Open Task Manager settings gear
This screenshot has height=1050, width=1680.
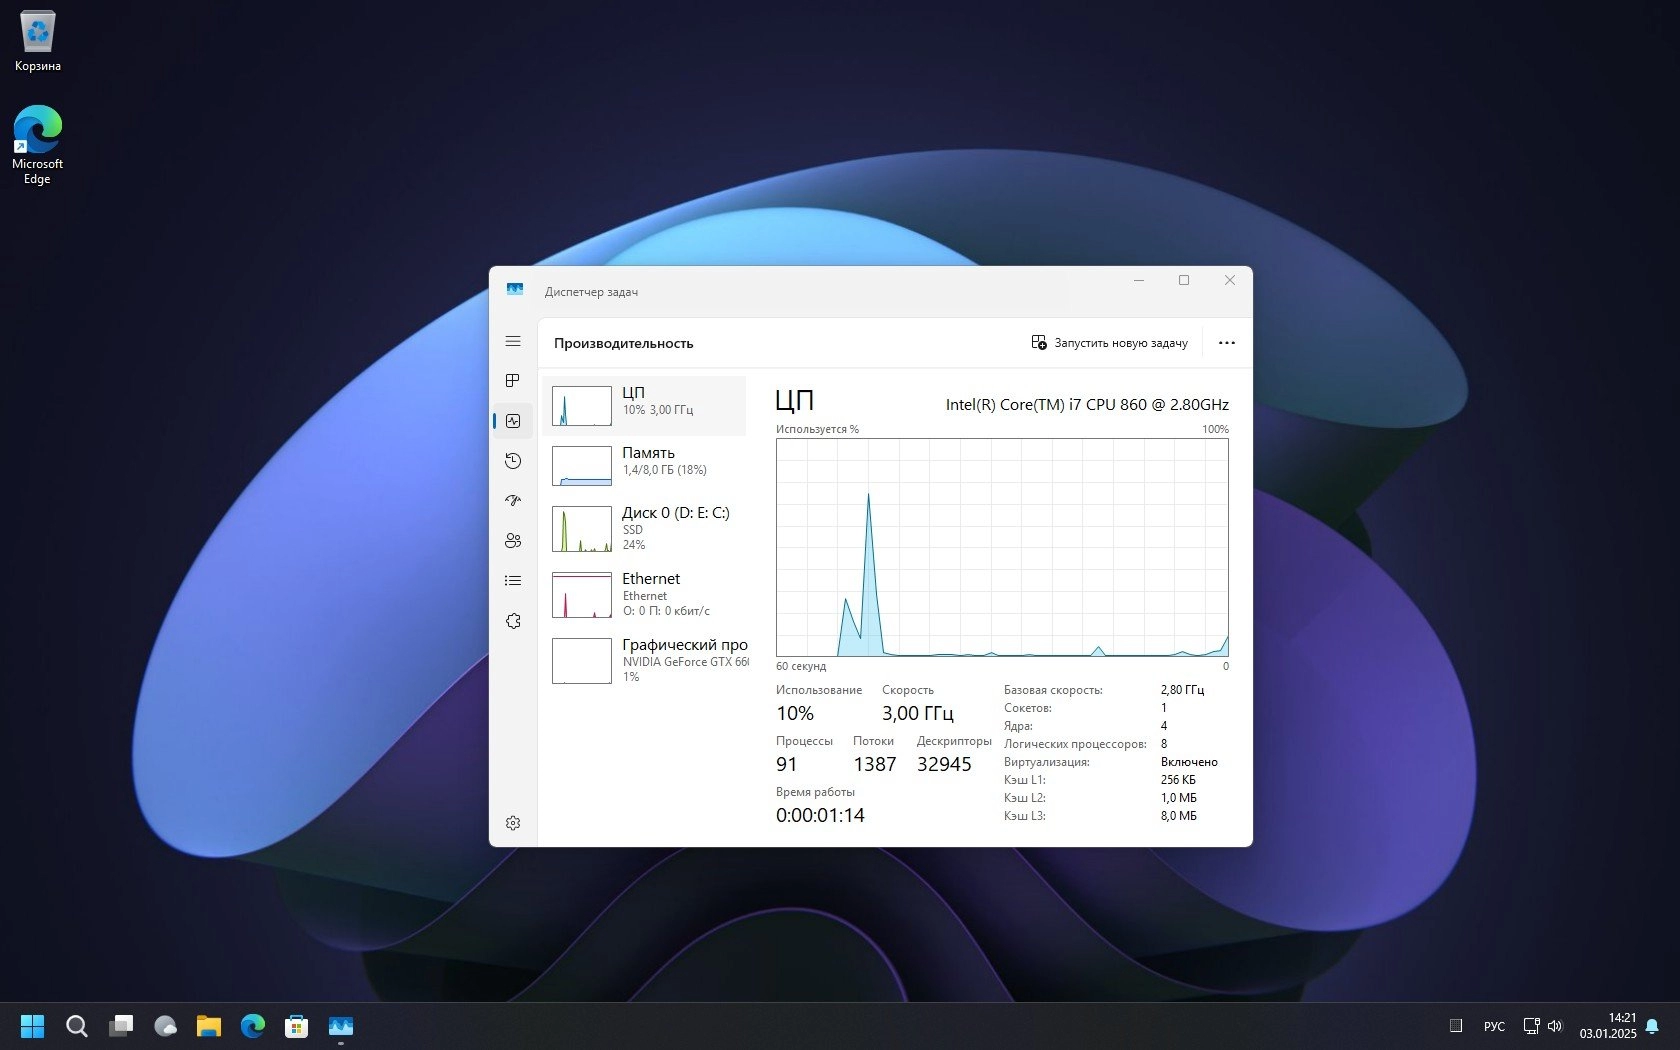(x=513, y=823)
